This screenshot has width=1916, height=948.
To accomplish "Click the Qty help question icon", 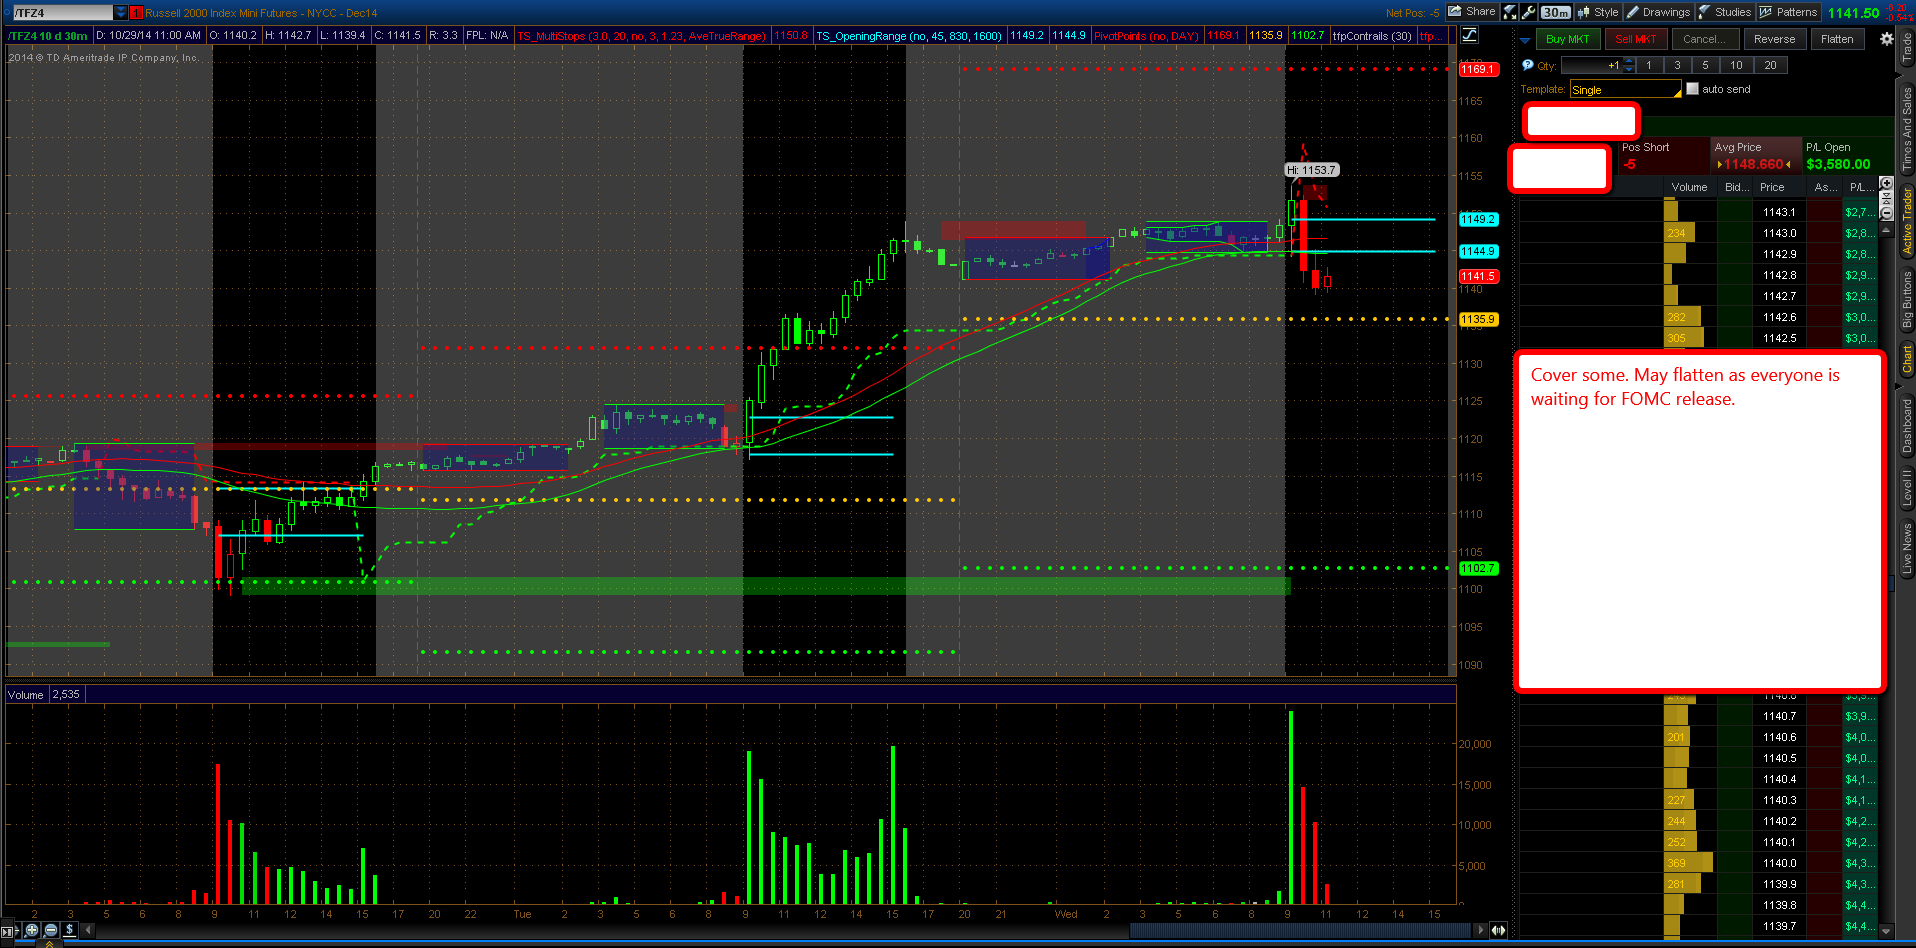I will point(1527,65).
